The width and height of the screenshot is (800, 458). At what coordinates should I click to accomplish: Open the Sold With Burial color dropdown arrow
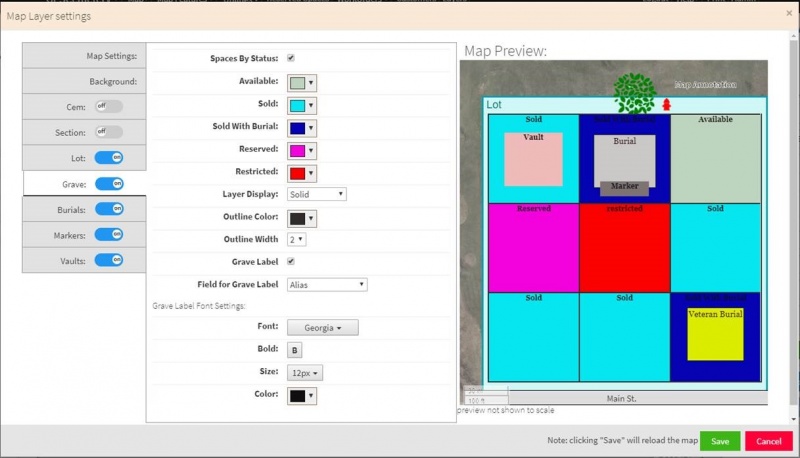coord(311,128)
